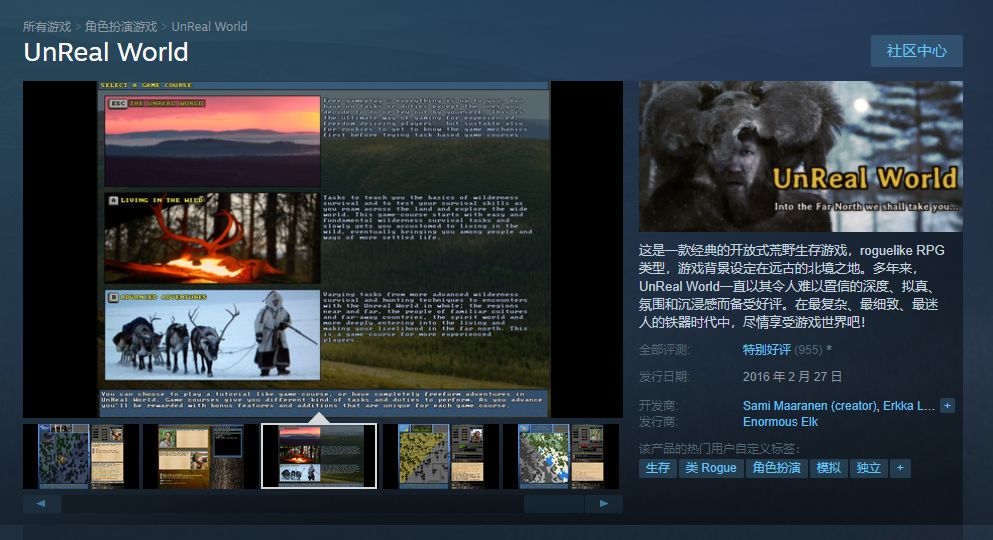
Task: Select the 模拟 tag
Action: click(x=828, y=468)
